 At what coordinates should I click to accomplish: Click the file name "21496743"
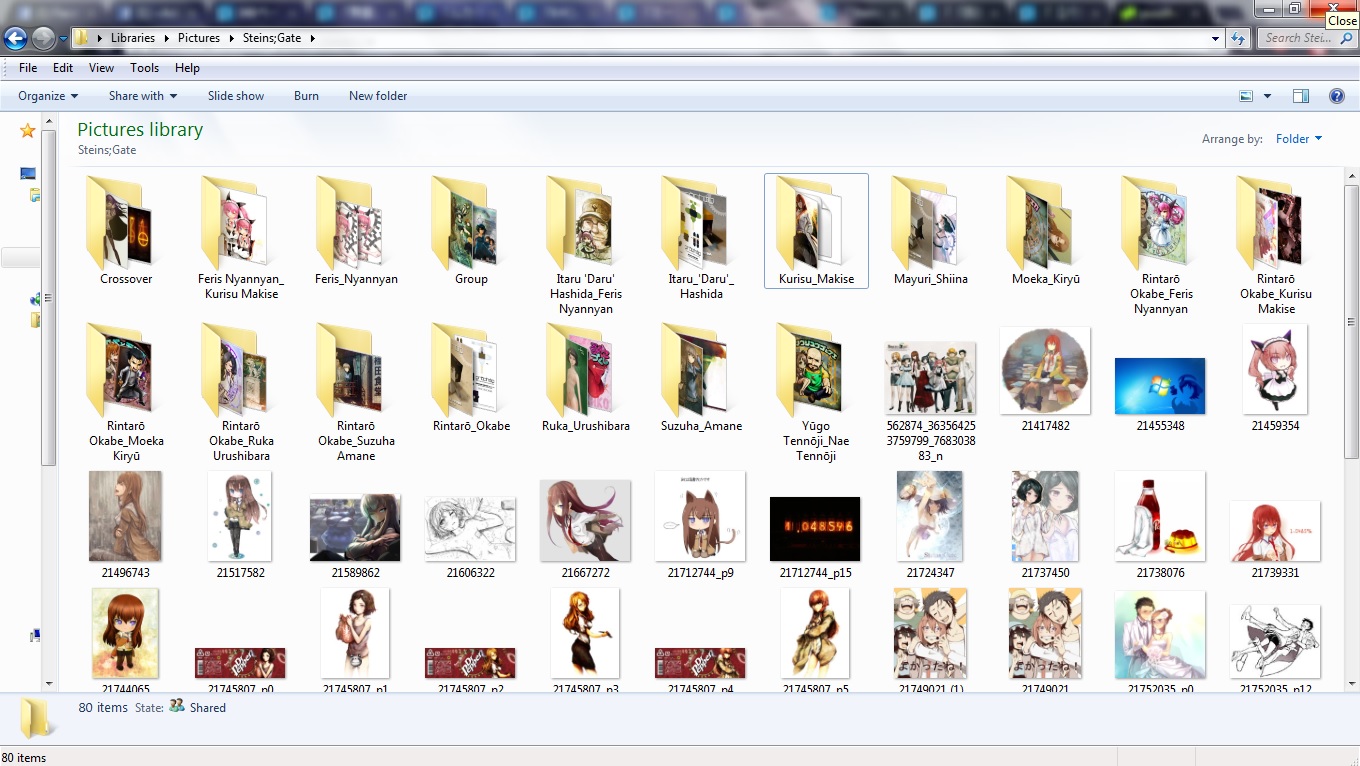125,573
